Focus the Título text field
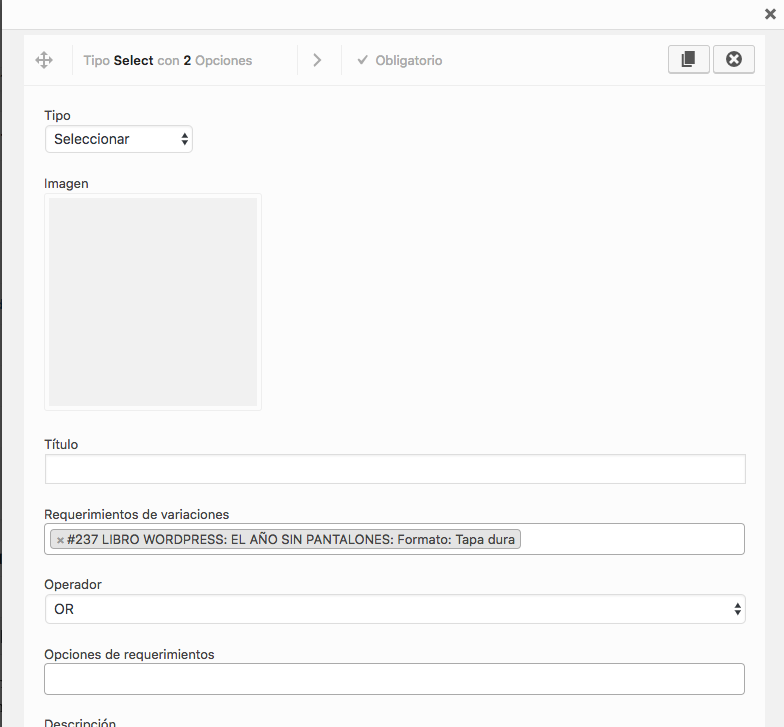 point(394,469)
